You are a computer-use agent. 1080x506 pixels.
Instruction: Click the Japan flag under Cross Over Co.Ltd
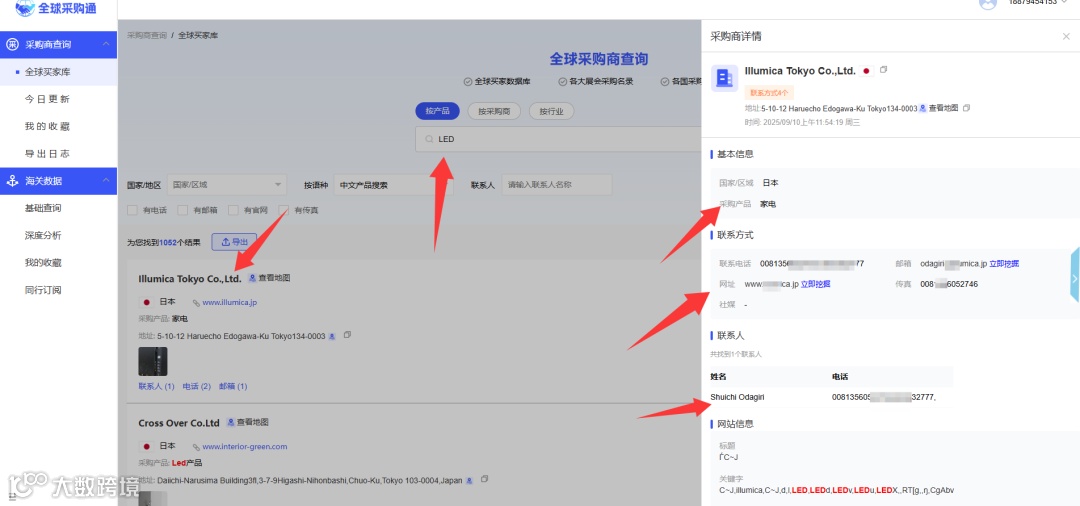146,446
